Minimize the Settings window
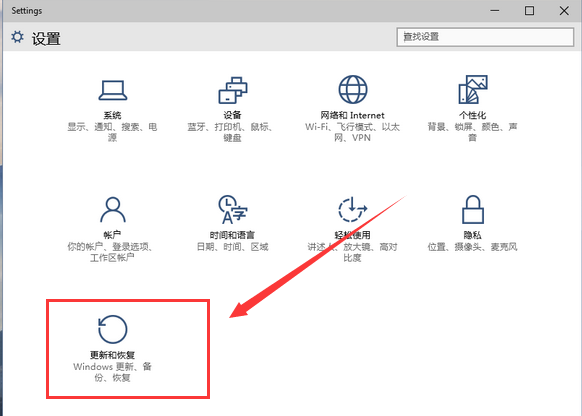 pos(495,11)
